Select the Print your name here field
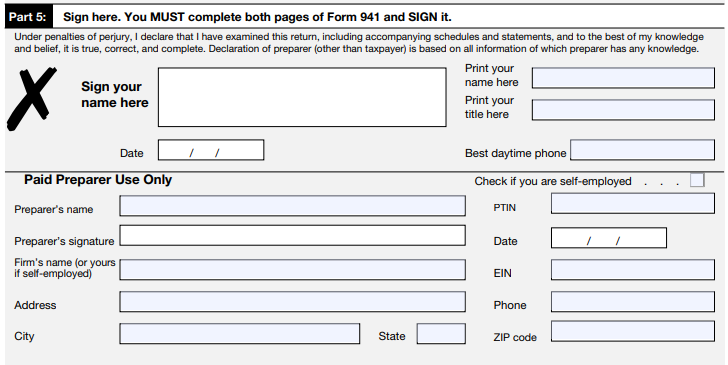The height and width of the screenshot is (365, 728). pyautogui.click(x=624, y=78)
